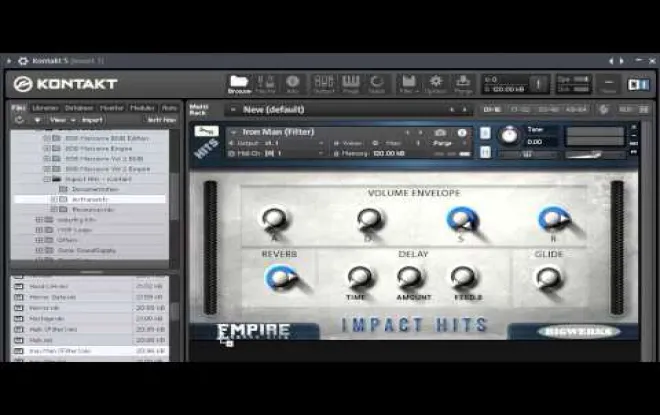Open the plugin gear menu in title bar
The image size is (660, 415).
coord(23,61)
